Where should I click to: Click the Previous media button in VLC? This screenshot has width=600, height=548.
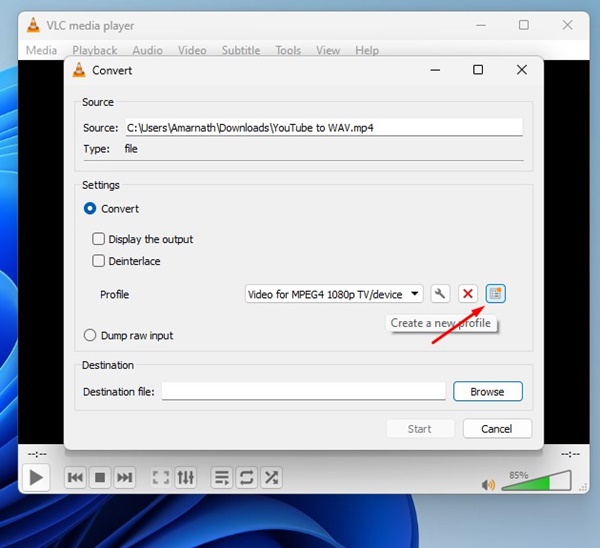pos(75,477)
